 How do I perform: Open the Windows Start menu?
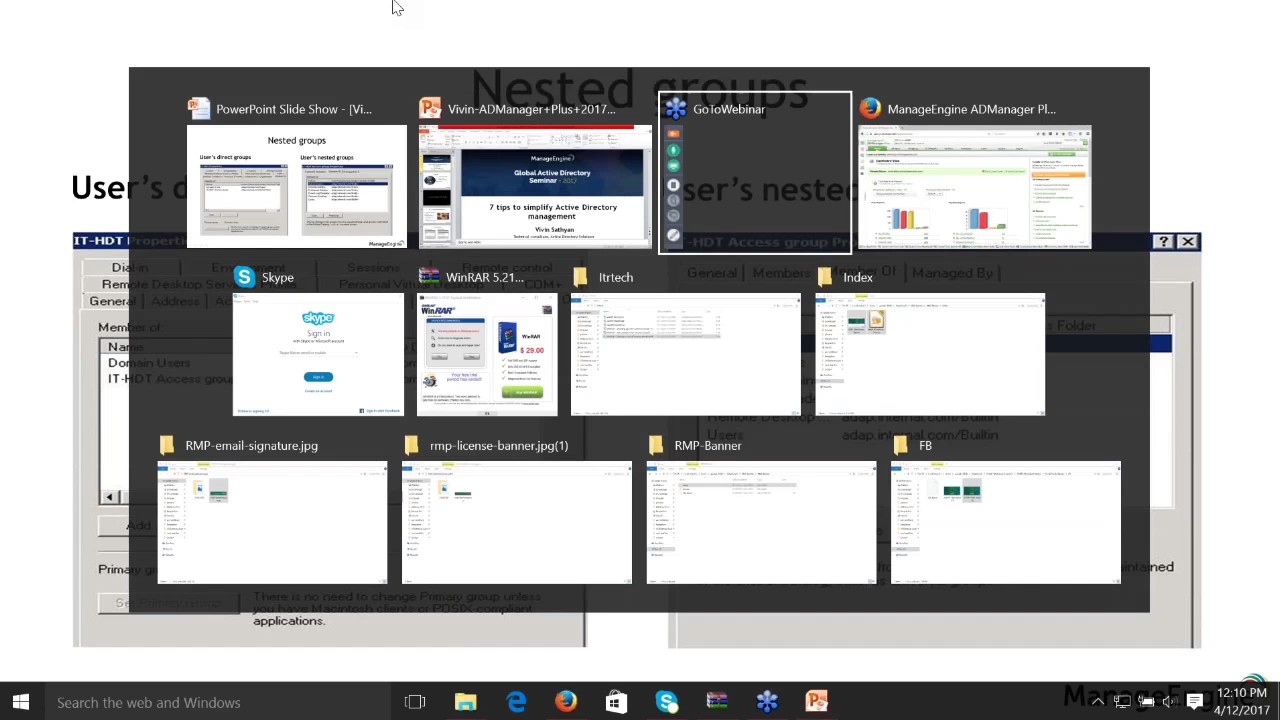(x=20, y=702)
